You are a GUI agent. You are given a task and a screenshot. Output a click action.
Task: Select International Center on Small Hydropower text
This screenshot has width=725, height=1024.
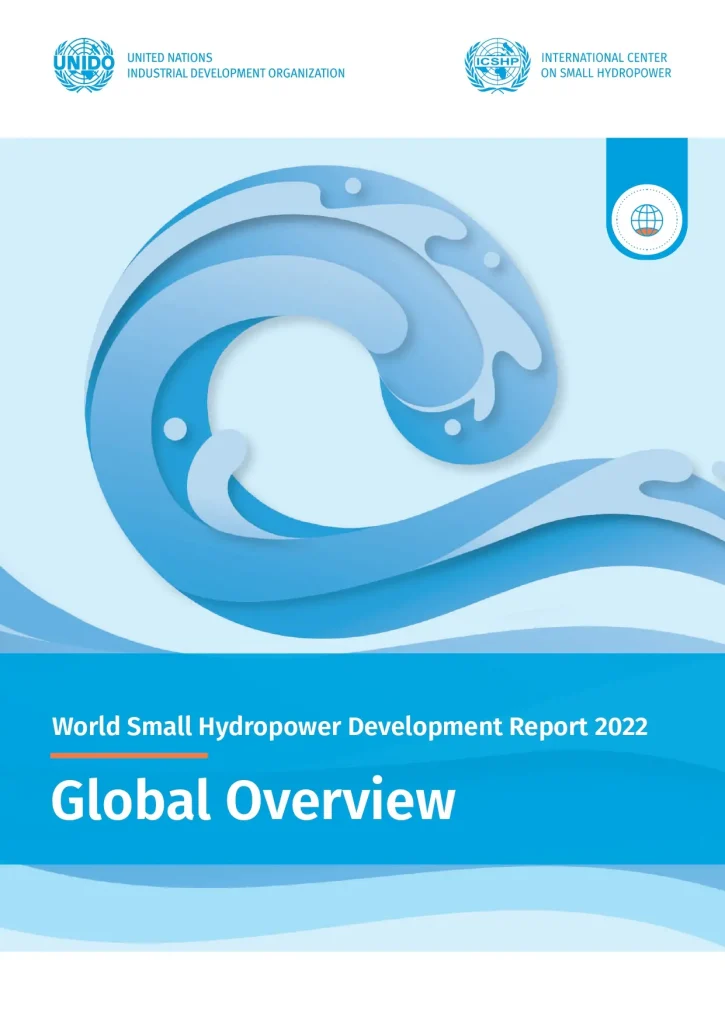605,66
